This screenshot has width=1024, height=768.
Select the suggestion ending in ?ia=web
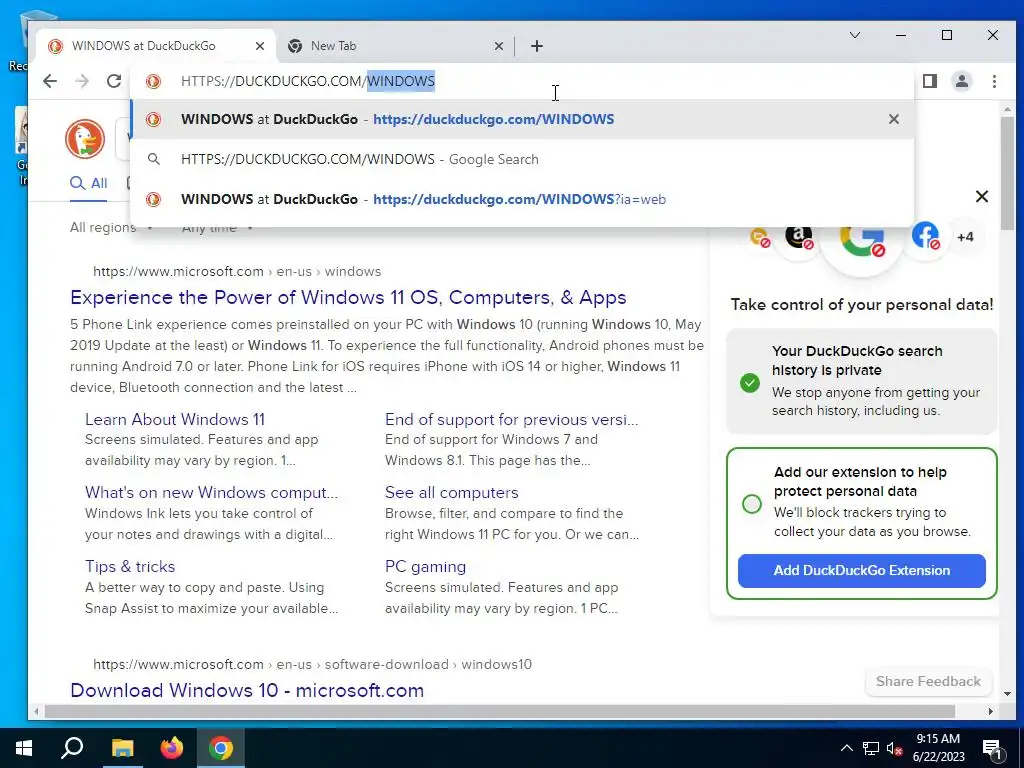coord(522,199)
